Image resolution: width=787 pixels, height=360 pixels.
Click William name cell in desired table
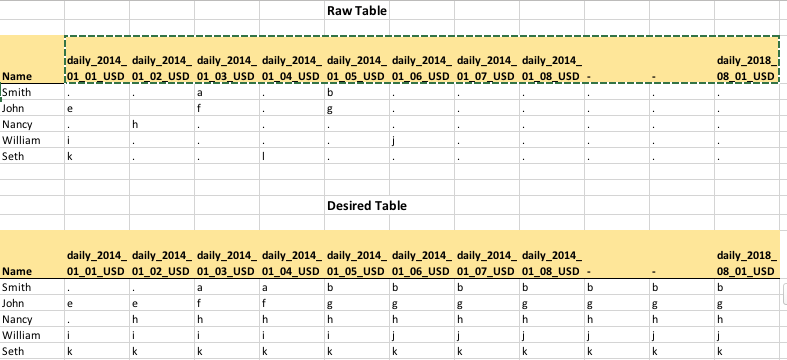coord(32,335)
